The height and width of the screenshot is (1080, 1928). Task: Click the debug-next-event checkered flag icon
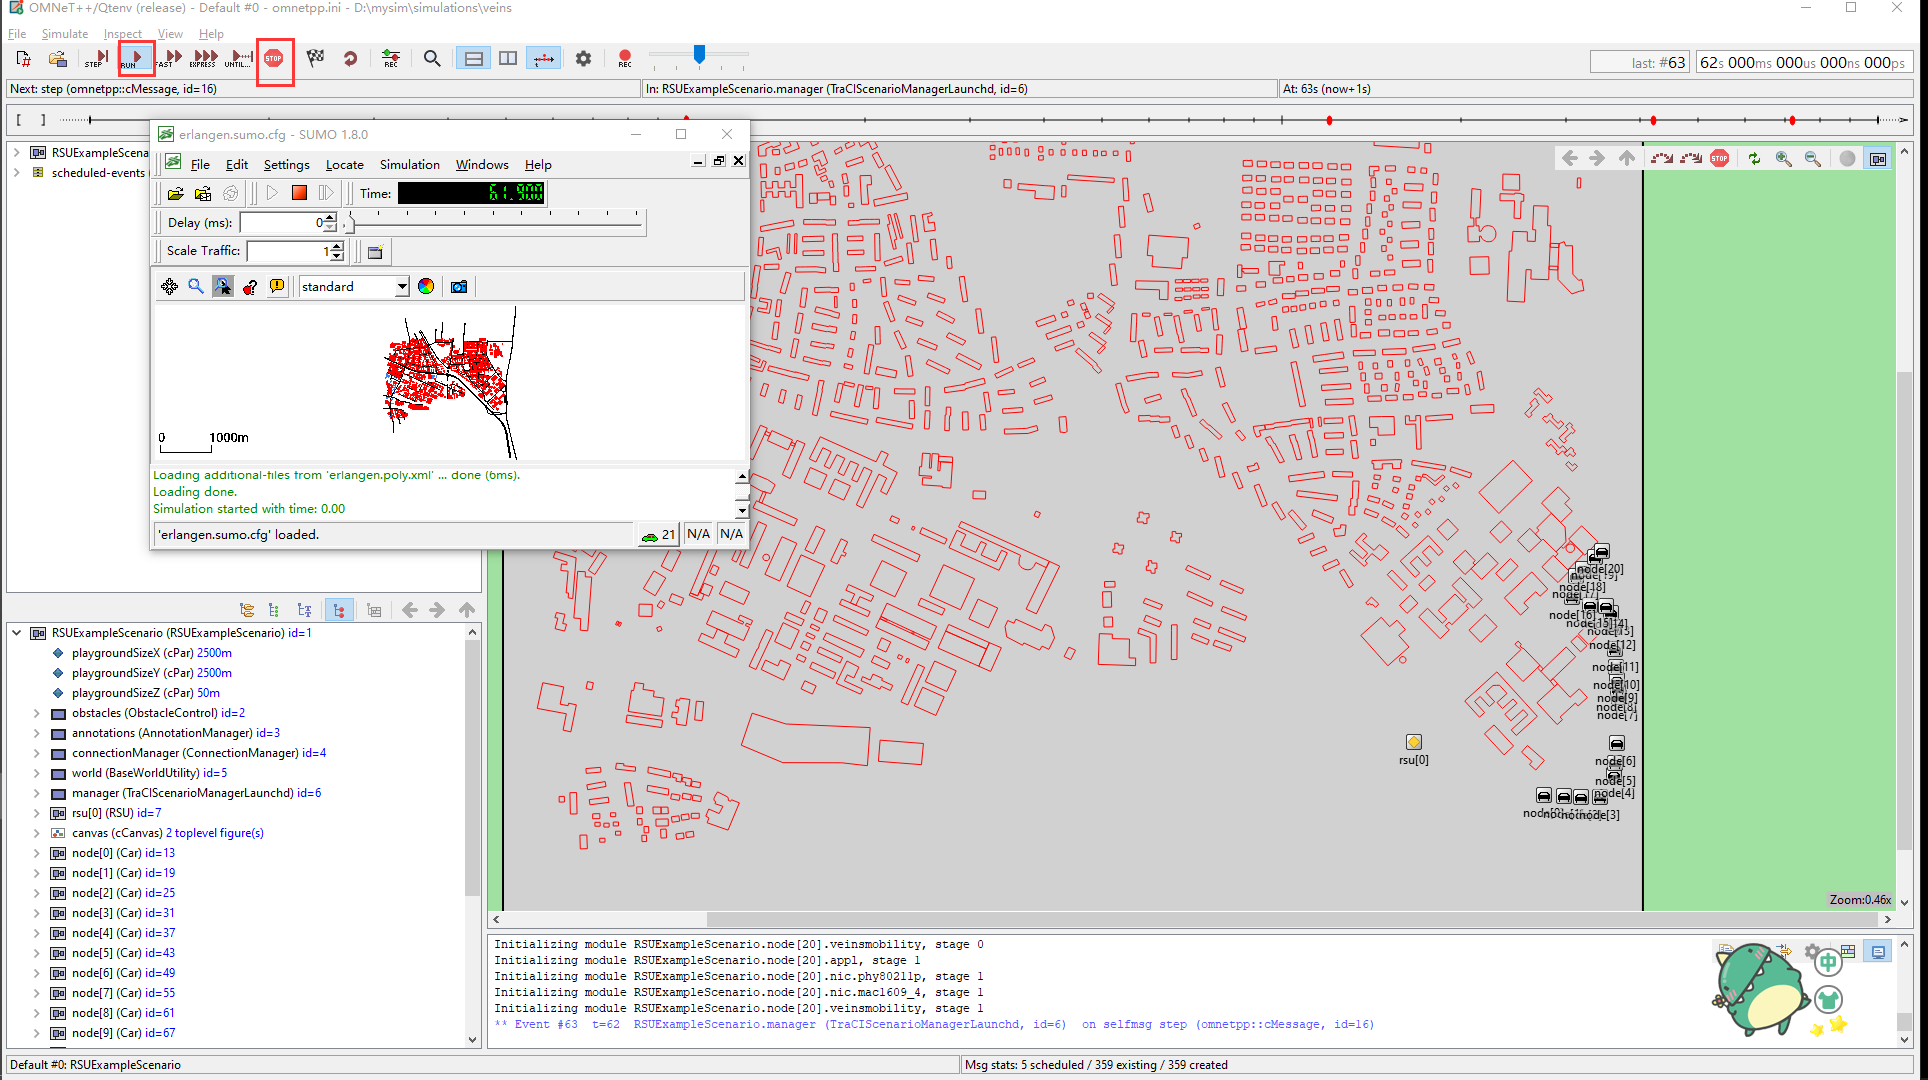pos(315,58)
